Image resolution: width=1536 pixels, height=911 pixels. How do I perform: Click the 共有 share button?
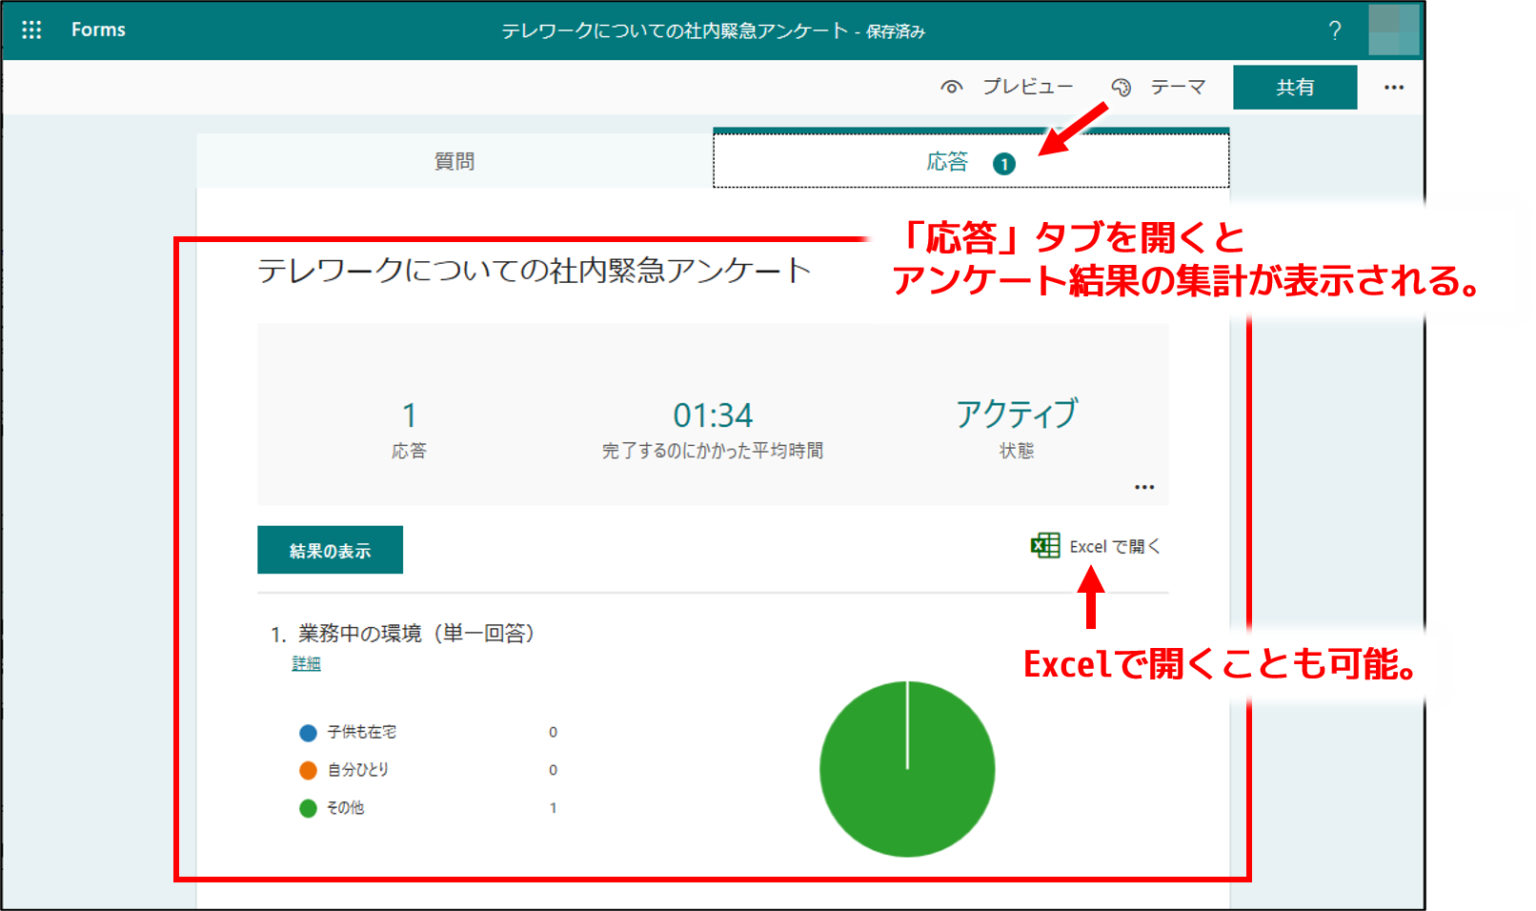[x=1295, y=87]
